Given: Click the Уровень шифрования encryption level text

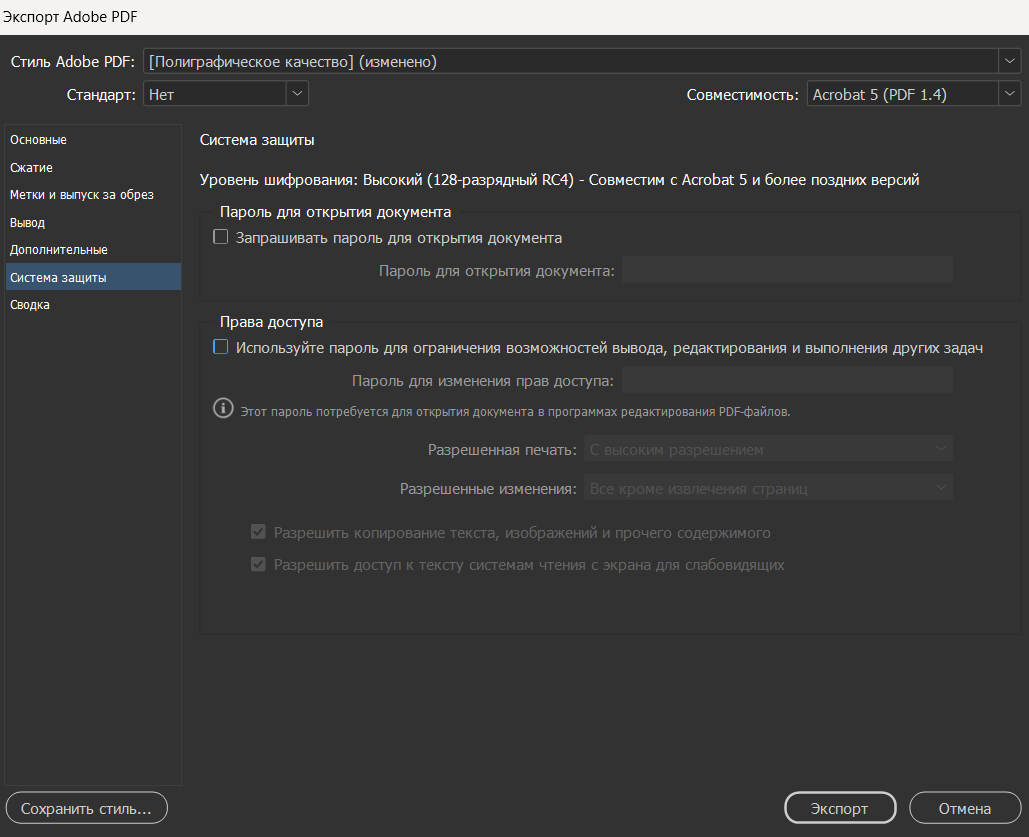Looking at the screenshot, I should 559,180.
